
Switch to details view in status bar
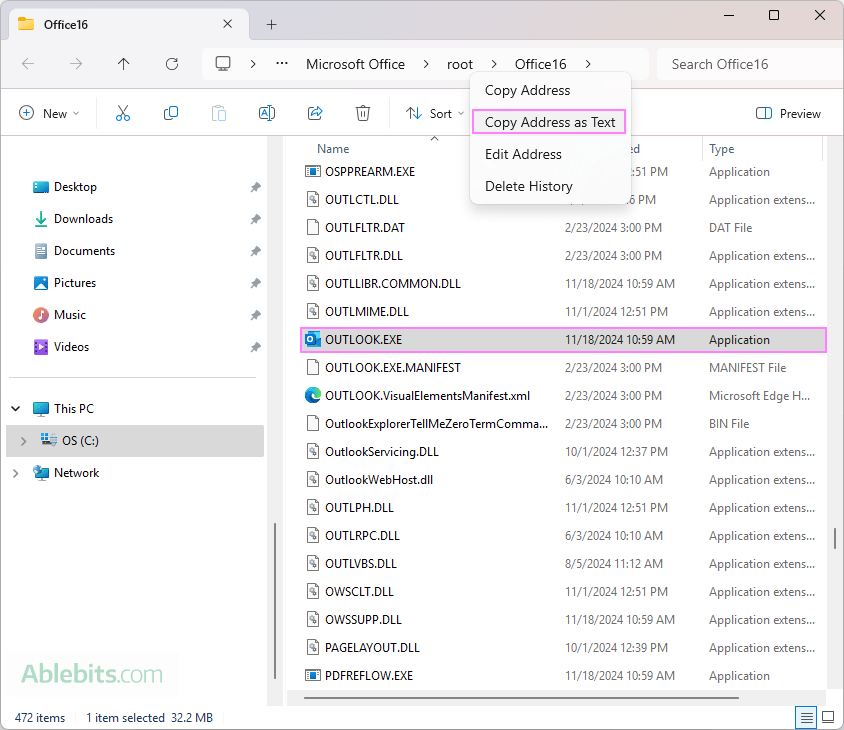click(806, 717)
